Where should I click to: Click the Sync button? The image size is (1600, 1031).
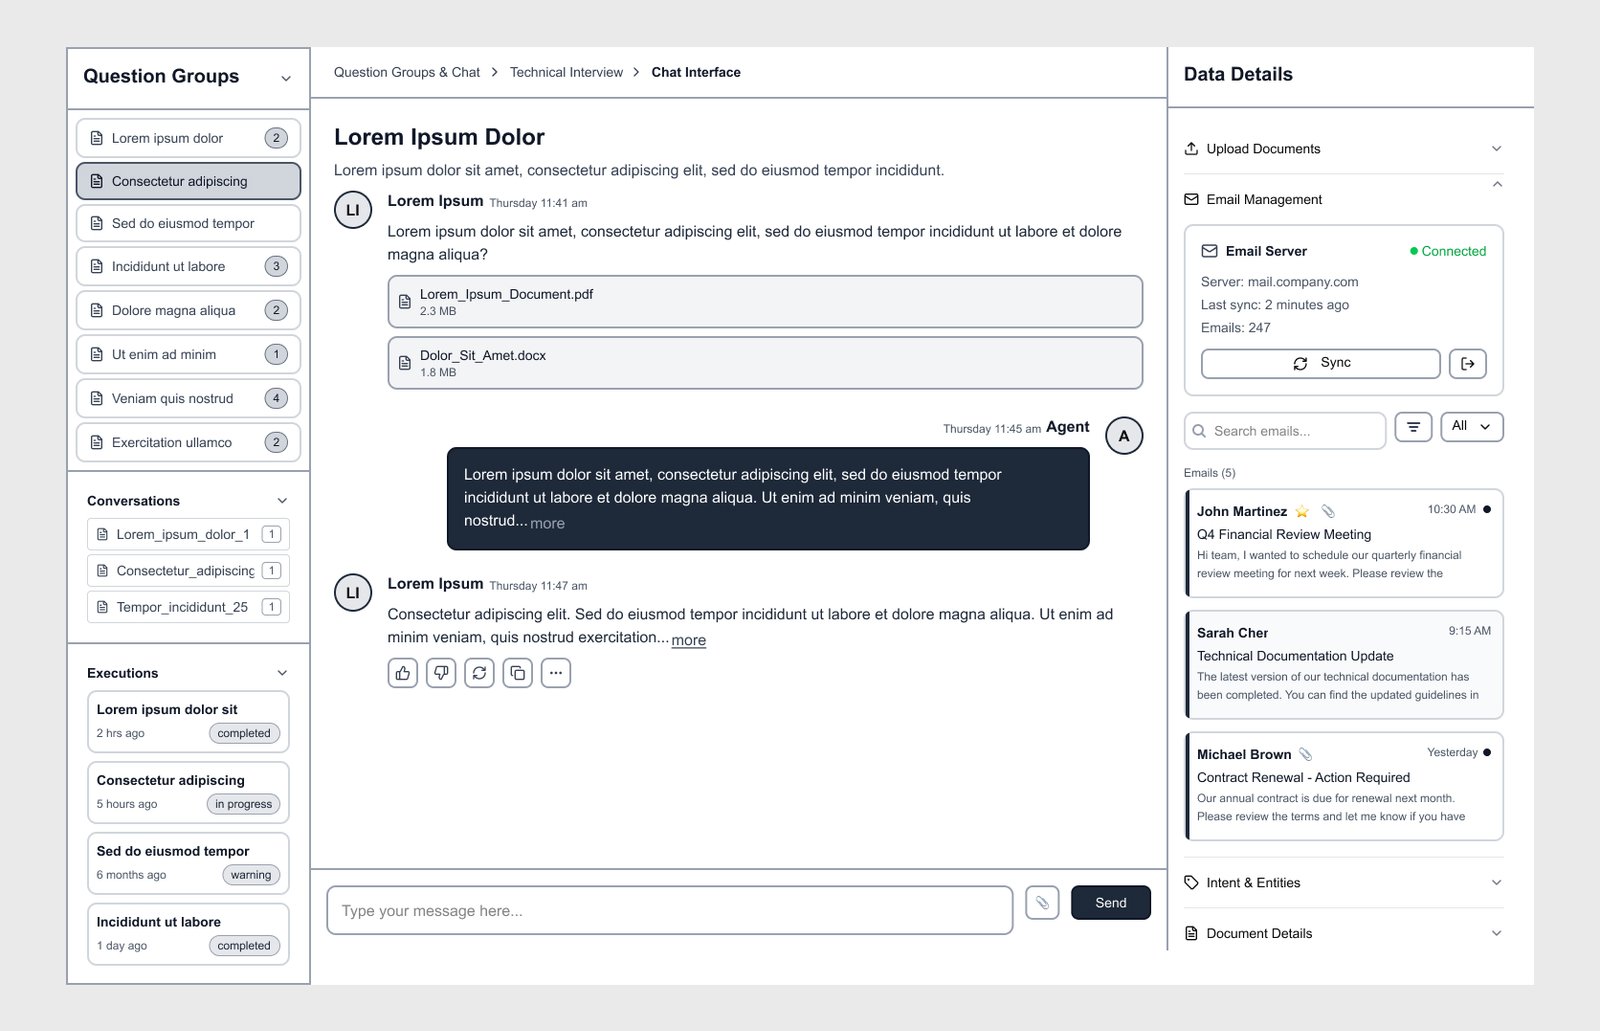(1320, 364)
